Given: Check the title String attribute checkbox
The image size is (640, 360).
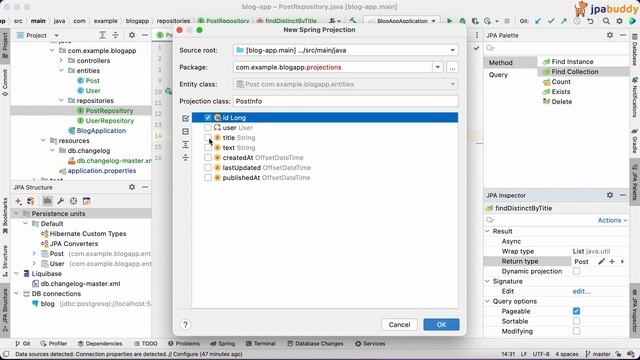Looking at the screenshot, I should tap(208, 138).
